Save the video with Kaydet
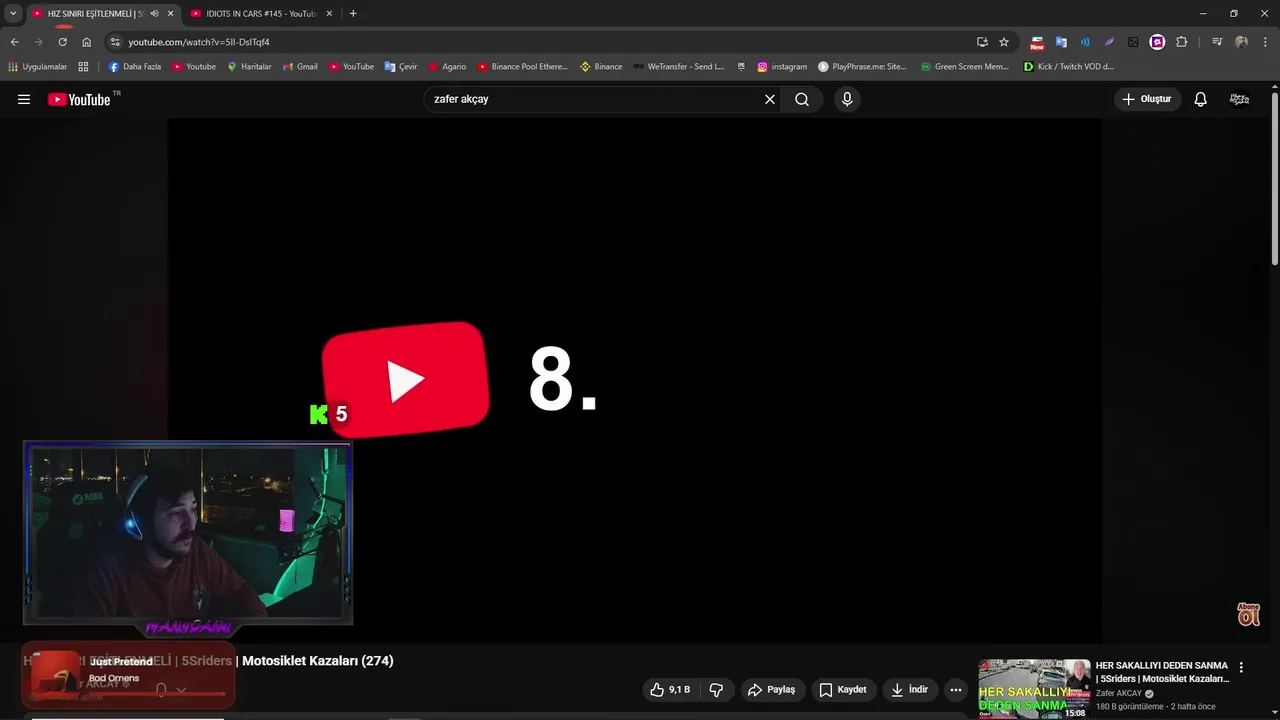Screen dimensions: 1280x720 (843, 690)
